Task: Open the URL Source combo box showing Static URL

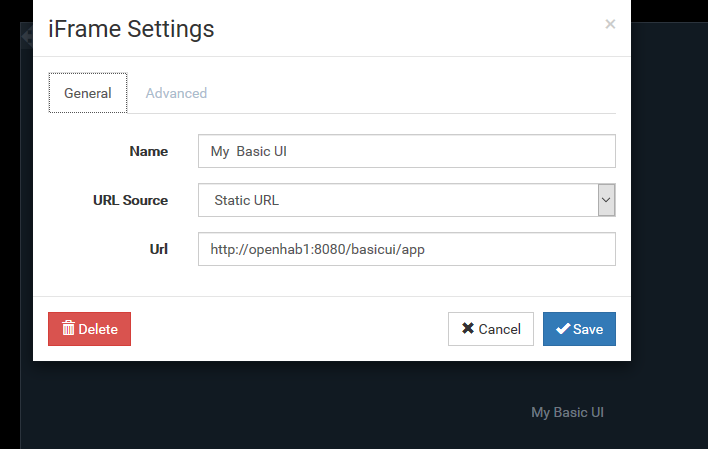Action: [x=406, y=200]
